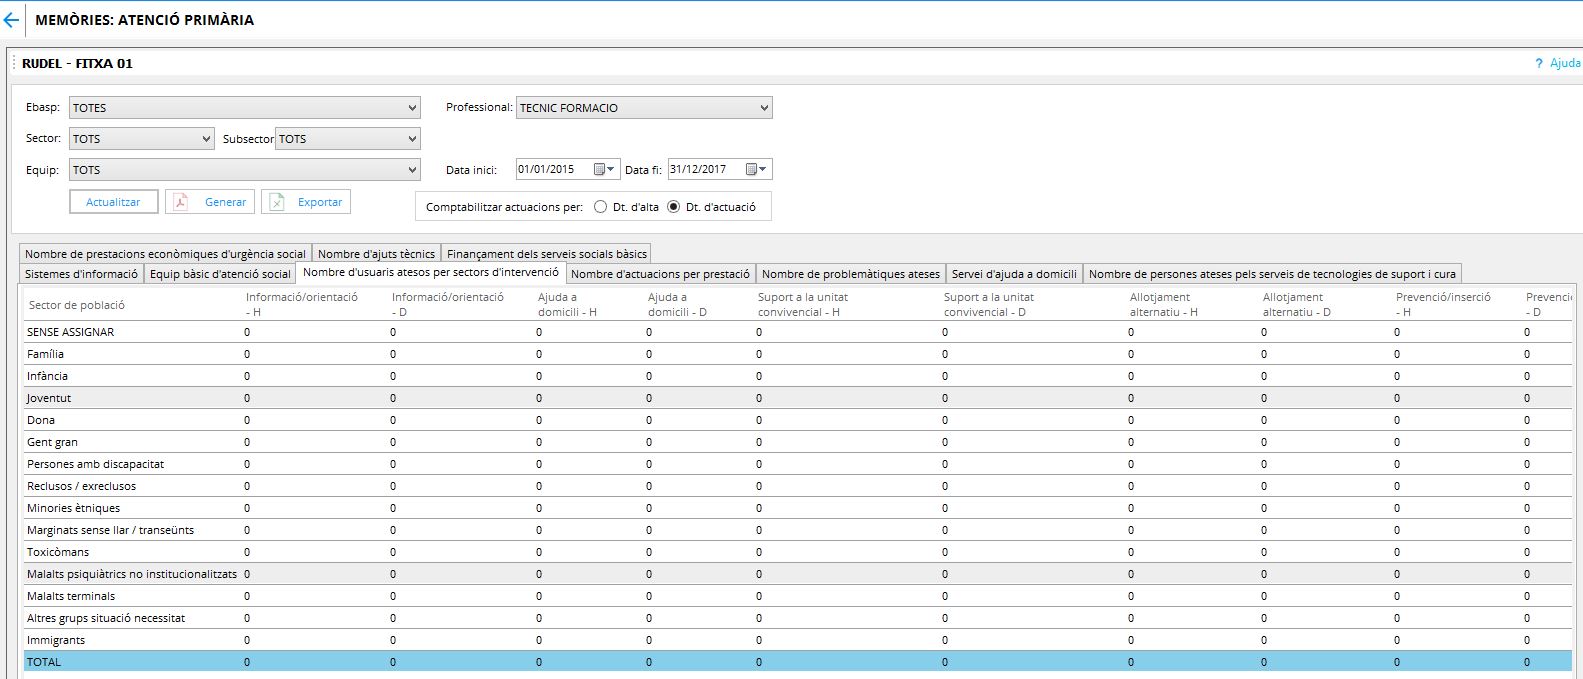Click the Excel icon beside Exportar
Viewport: 1583px width, 679px height.
click(277, 202)
